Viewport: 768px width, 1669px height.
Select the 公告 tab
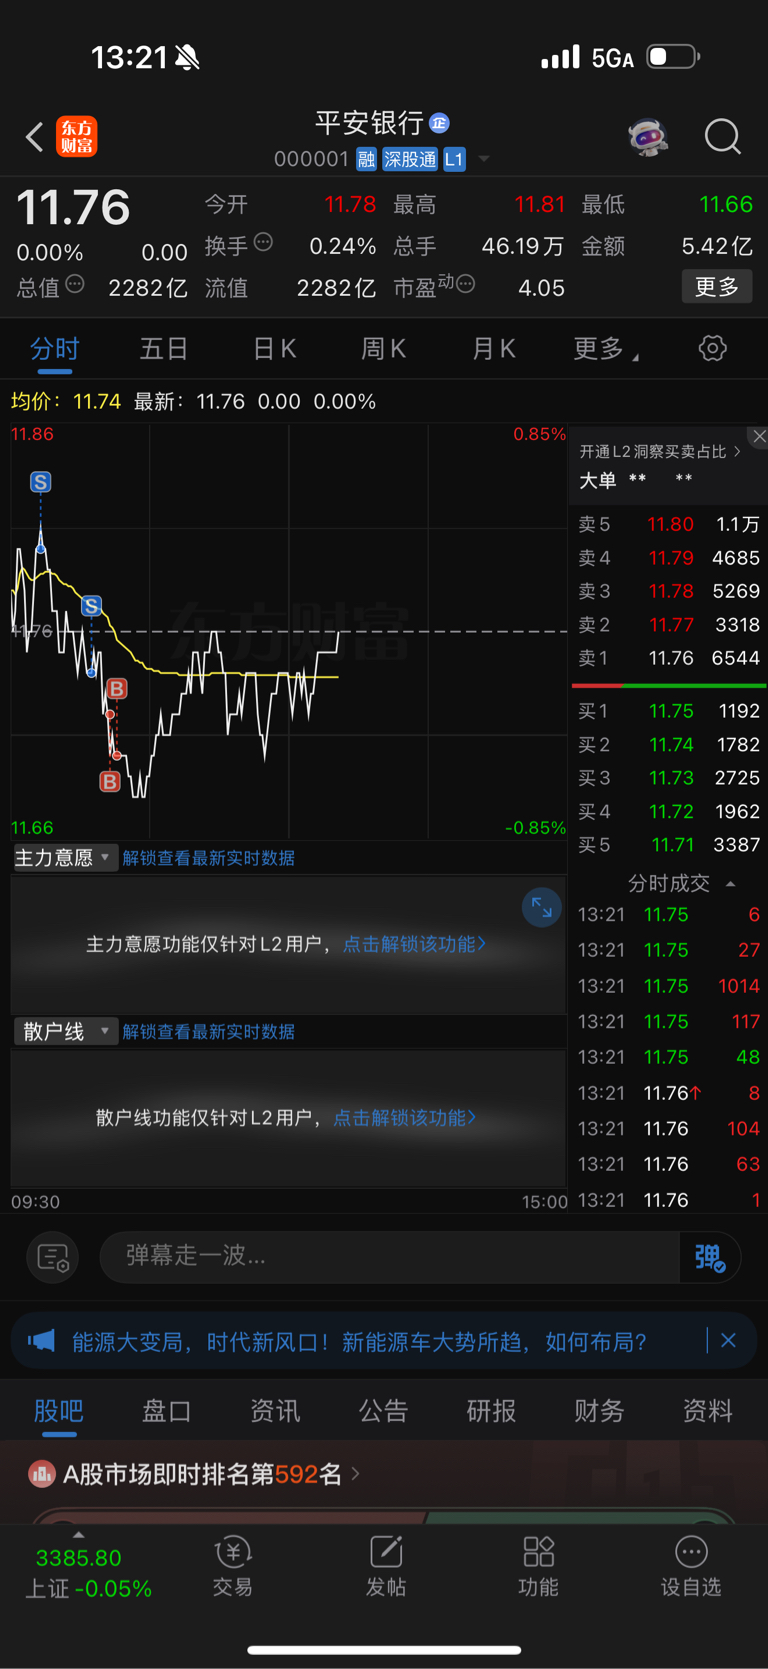[384, 1411]
